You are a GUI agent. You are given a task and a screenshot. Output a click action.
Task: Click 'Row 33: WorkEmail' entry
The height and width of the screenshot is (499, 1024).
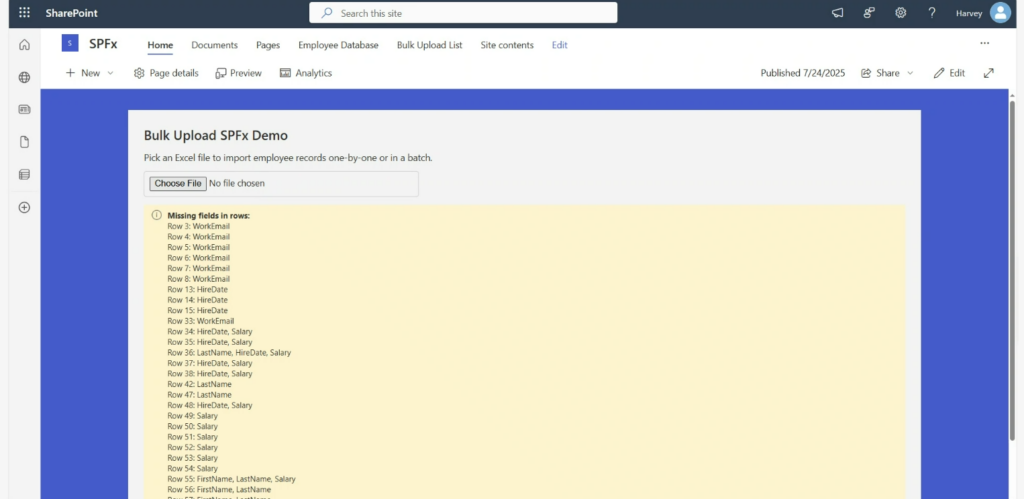click(200, 321)
